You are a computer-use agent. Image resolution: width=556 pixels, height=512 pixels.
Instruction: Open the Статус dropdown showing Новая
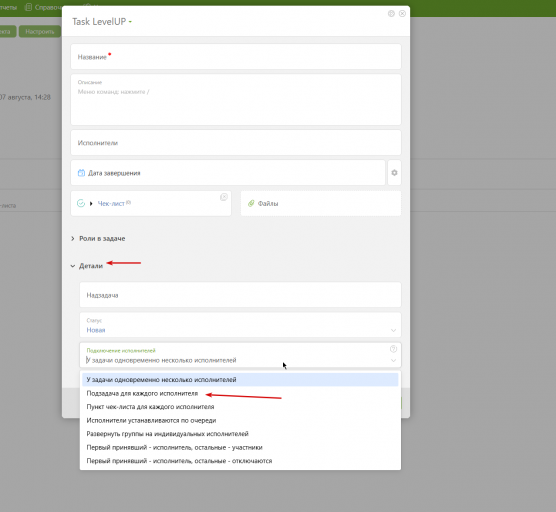(240, 325)
